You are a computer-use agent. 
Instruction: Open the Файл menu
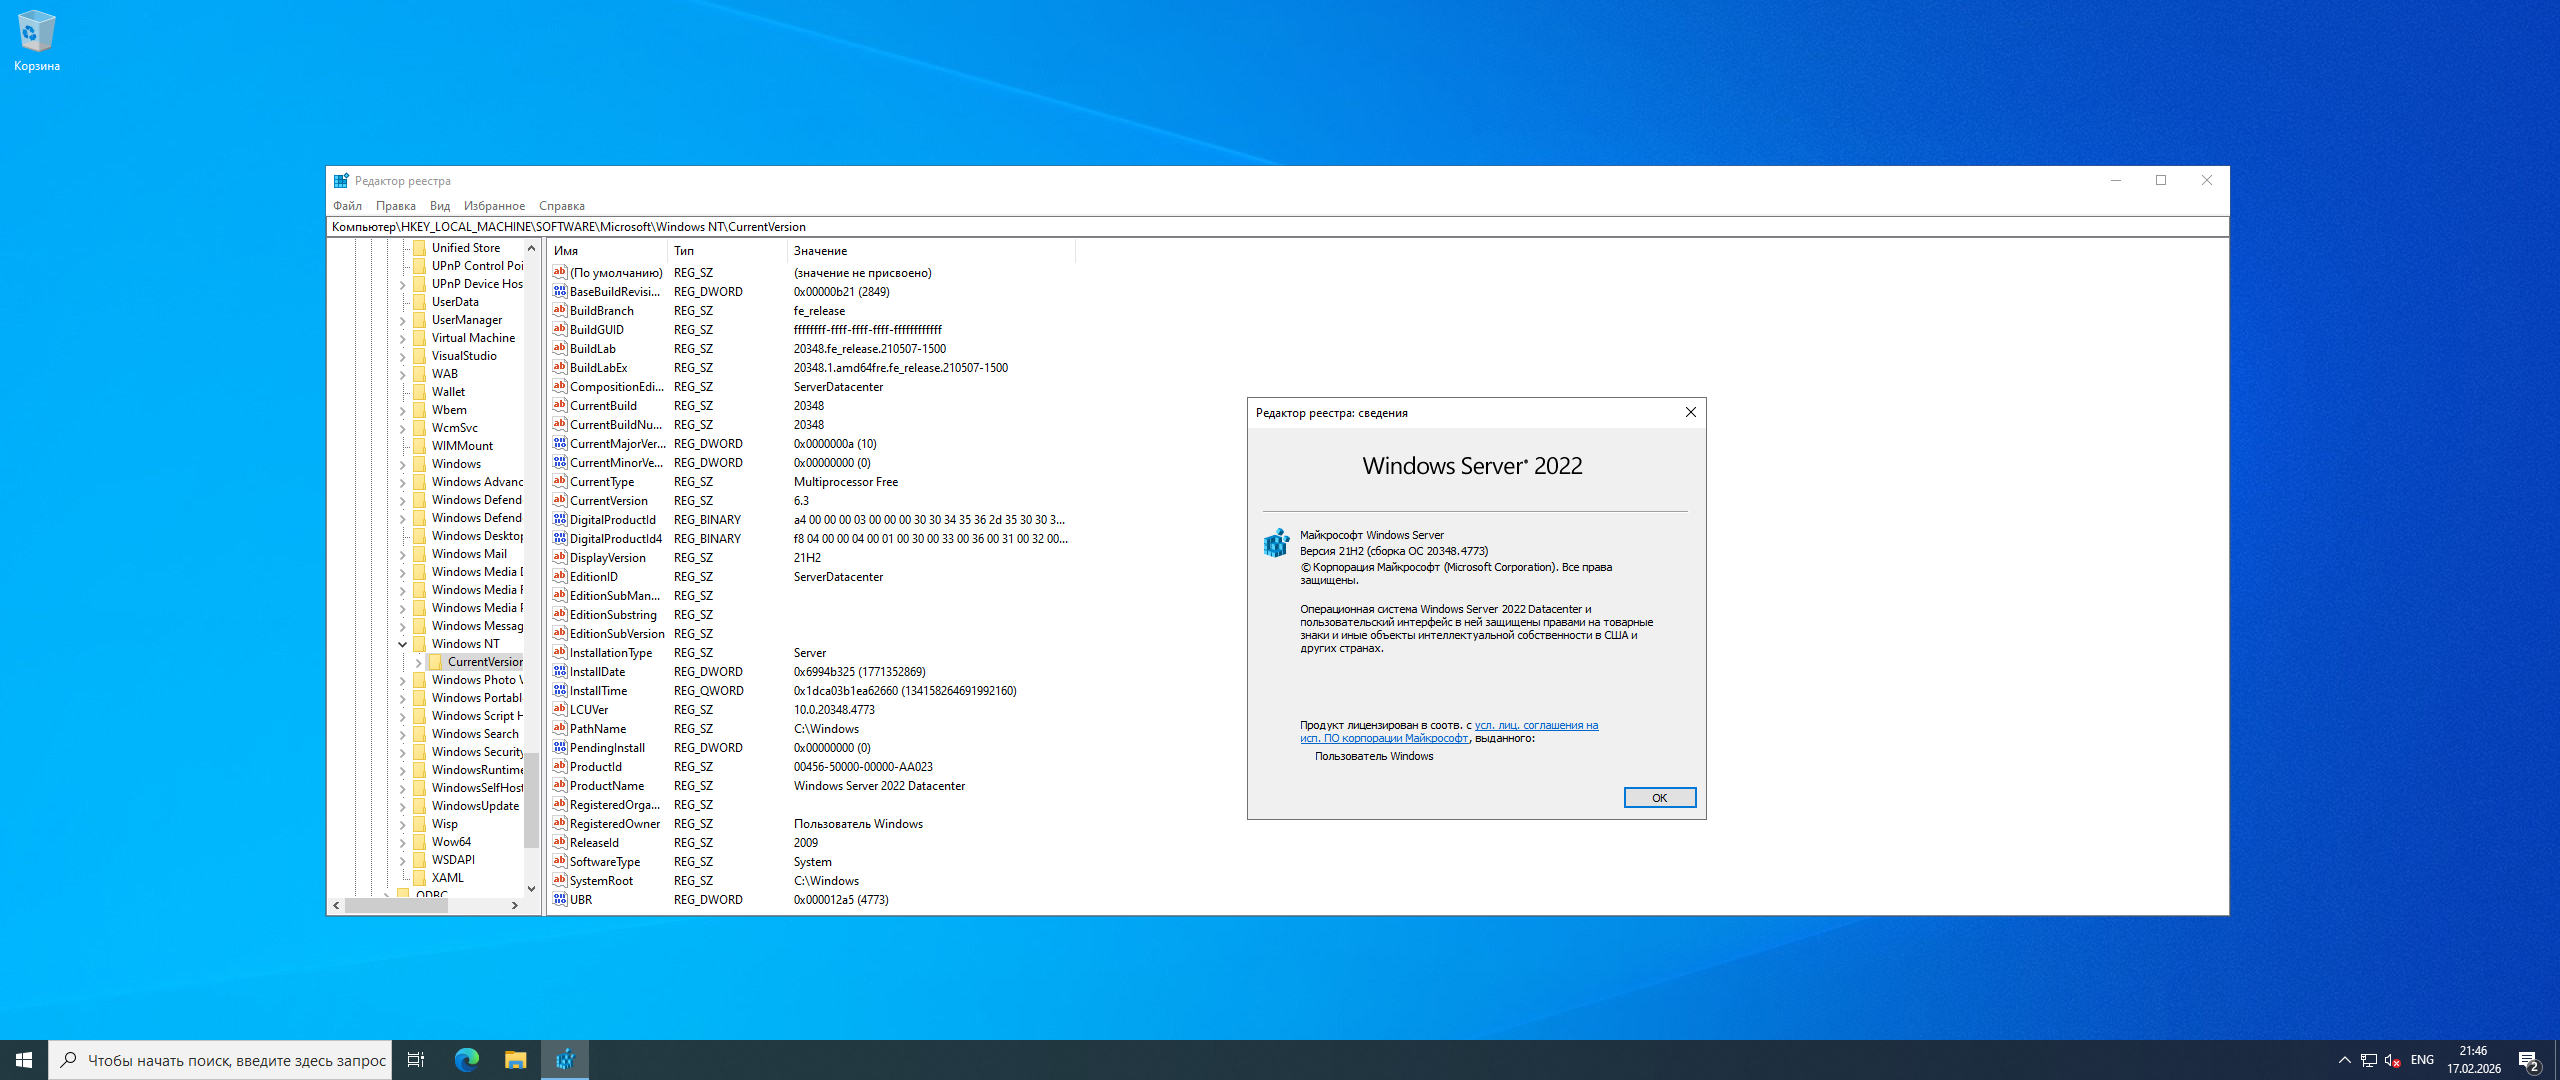[347, 206]
